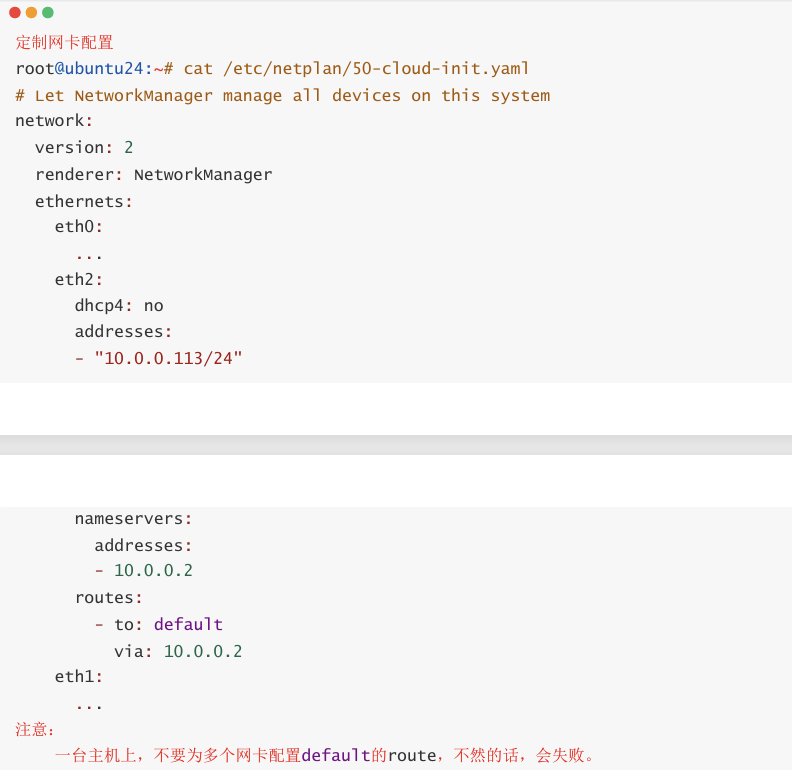792x770 pixels.
Task: Click the warning sentence about default route
Action: [324, 755]
